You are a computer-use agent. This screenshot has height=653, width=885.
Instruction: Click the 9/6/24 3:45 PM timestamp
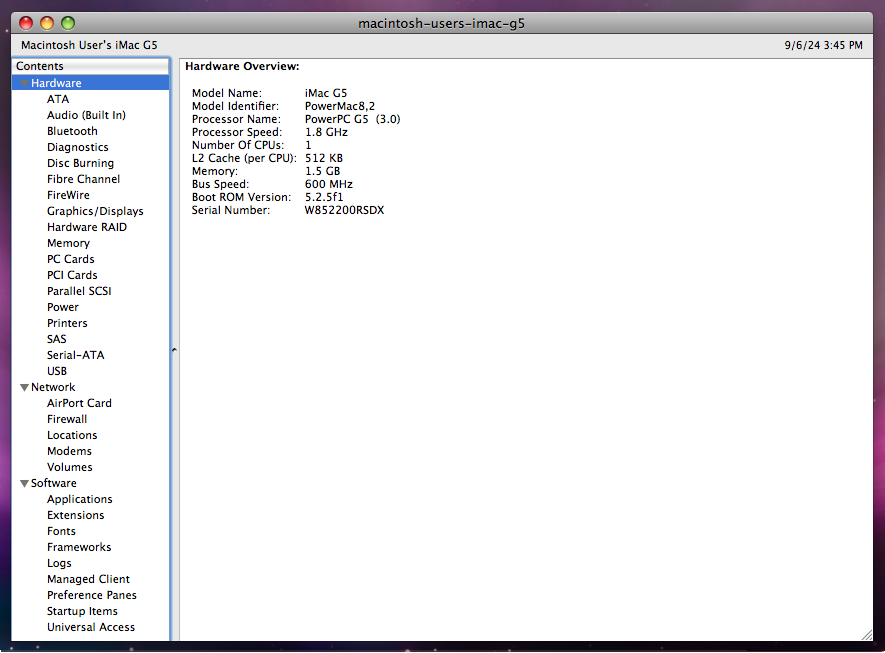pyautogui.click(x=823, y=45)
